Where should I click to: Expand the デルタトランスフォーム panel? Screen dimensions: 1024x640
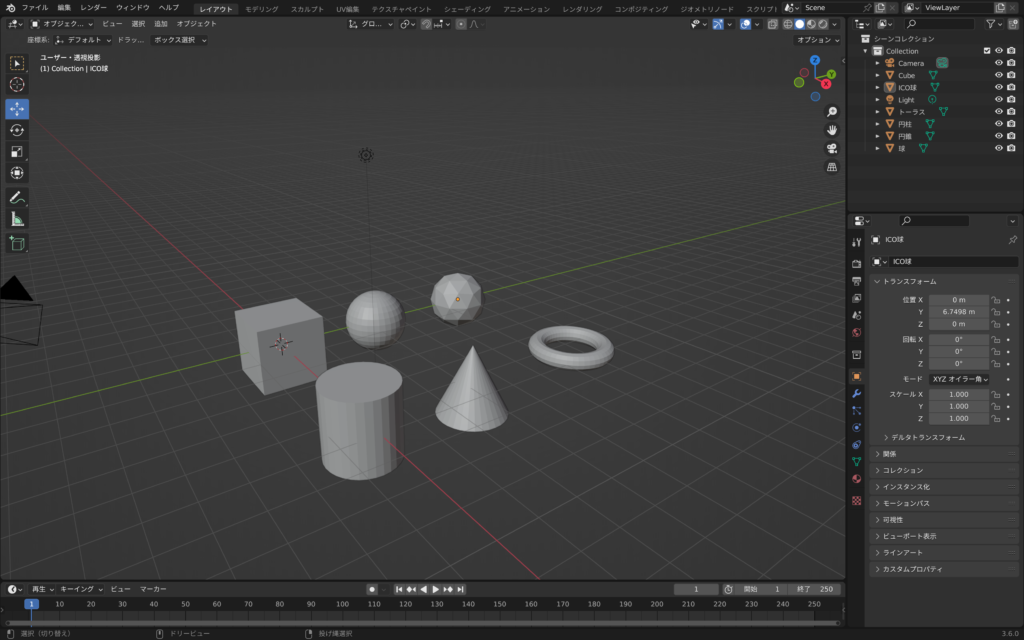pos(927,438)
